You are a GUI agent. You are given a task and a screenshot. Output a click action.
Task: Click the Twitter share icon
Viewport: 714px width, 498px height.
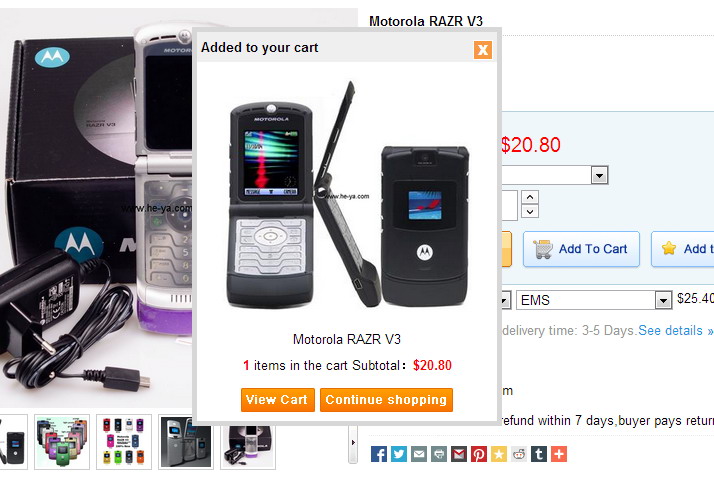[x=398, y=454]
